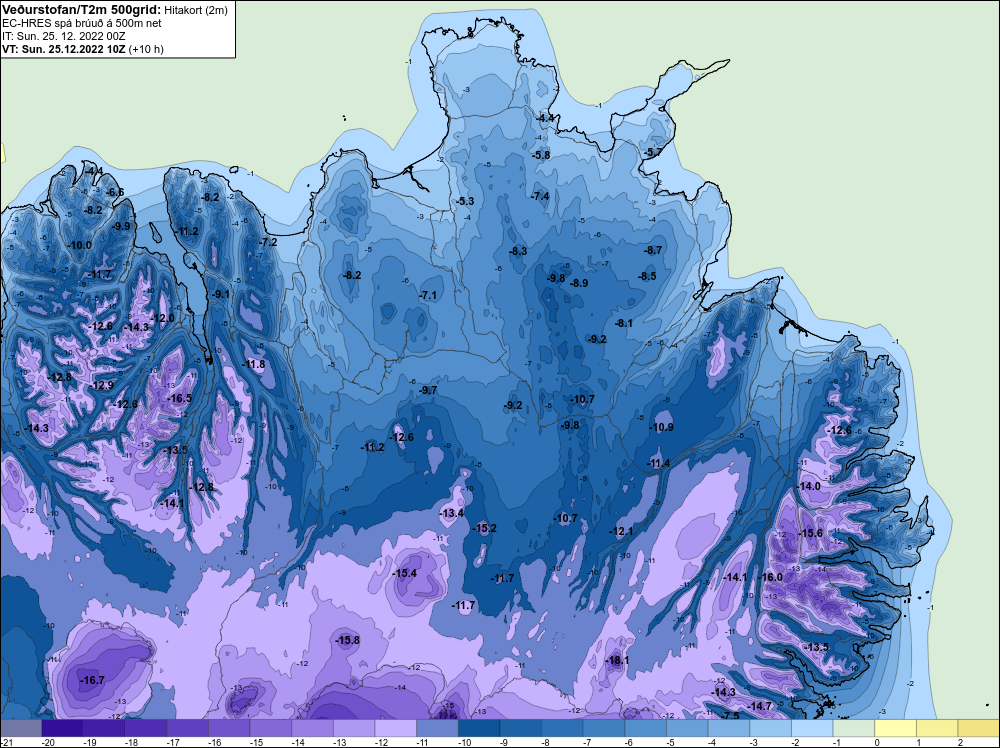Click the -7.2 temperature value on the map
Viewport: 1000px width, 748px height.
pos(268,242)
